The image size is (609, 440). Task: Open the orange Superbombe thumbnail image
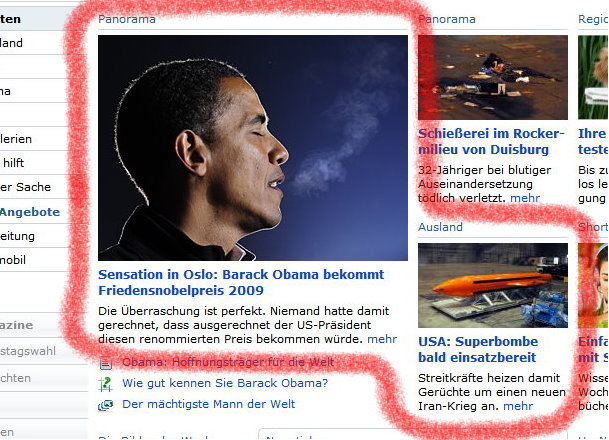pos(493,285)
